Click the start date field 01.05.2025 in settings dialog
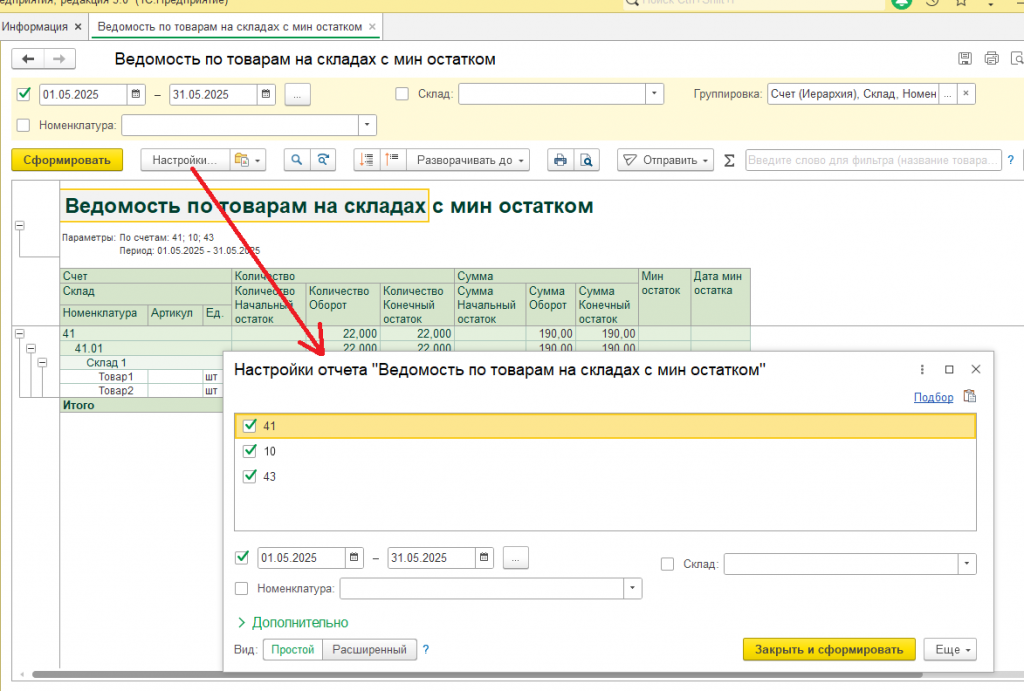The height and width of the screenshot is (691, 1024). pyautogui.click(x=301, y=558)
